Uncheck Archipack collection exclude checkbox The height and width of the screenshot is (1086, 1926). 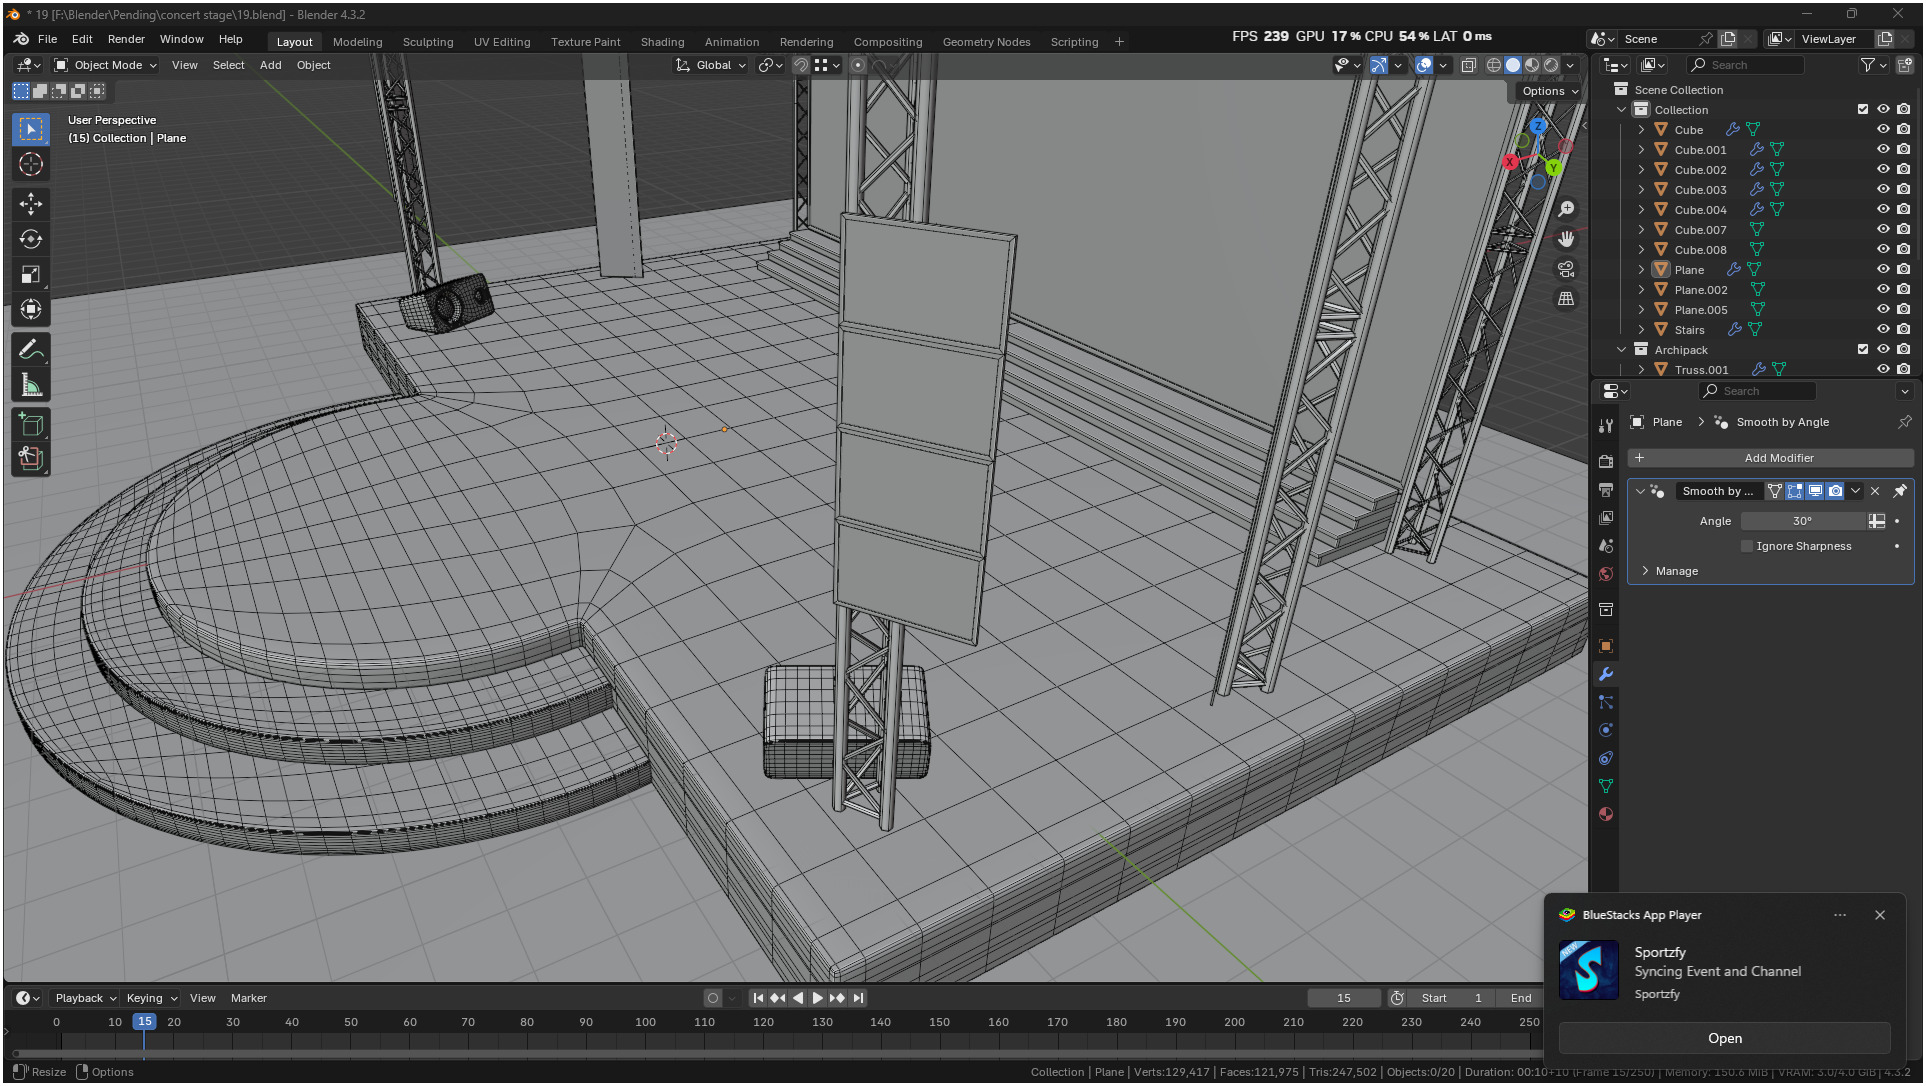pyautogui.click(x=1862, y=349)
